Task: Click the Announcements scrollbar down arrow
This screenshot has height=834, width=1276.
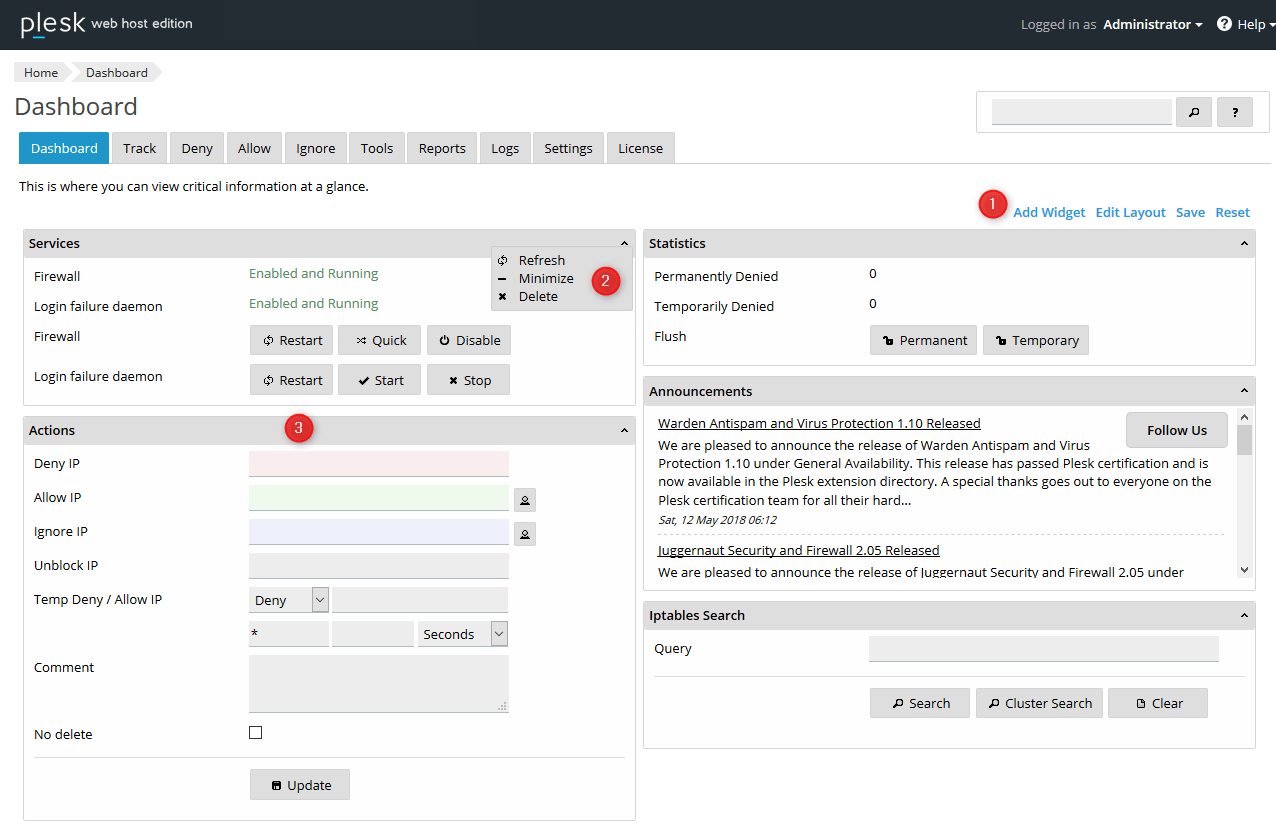Action: [1245, 570]
